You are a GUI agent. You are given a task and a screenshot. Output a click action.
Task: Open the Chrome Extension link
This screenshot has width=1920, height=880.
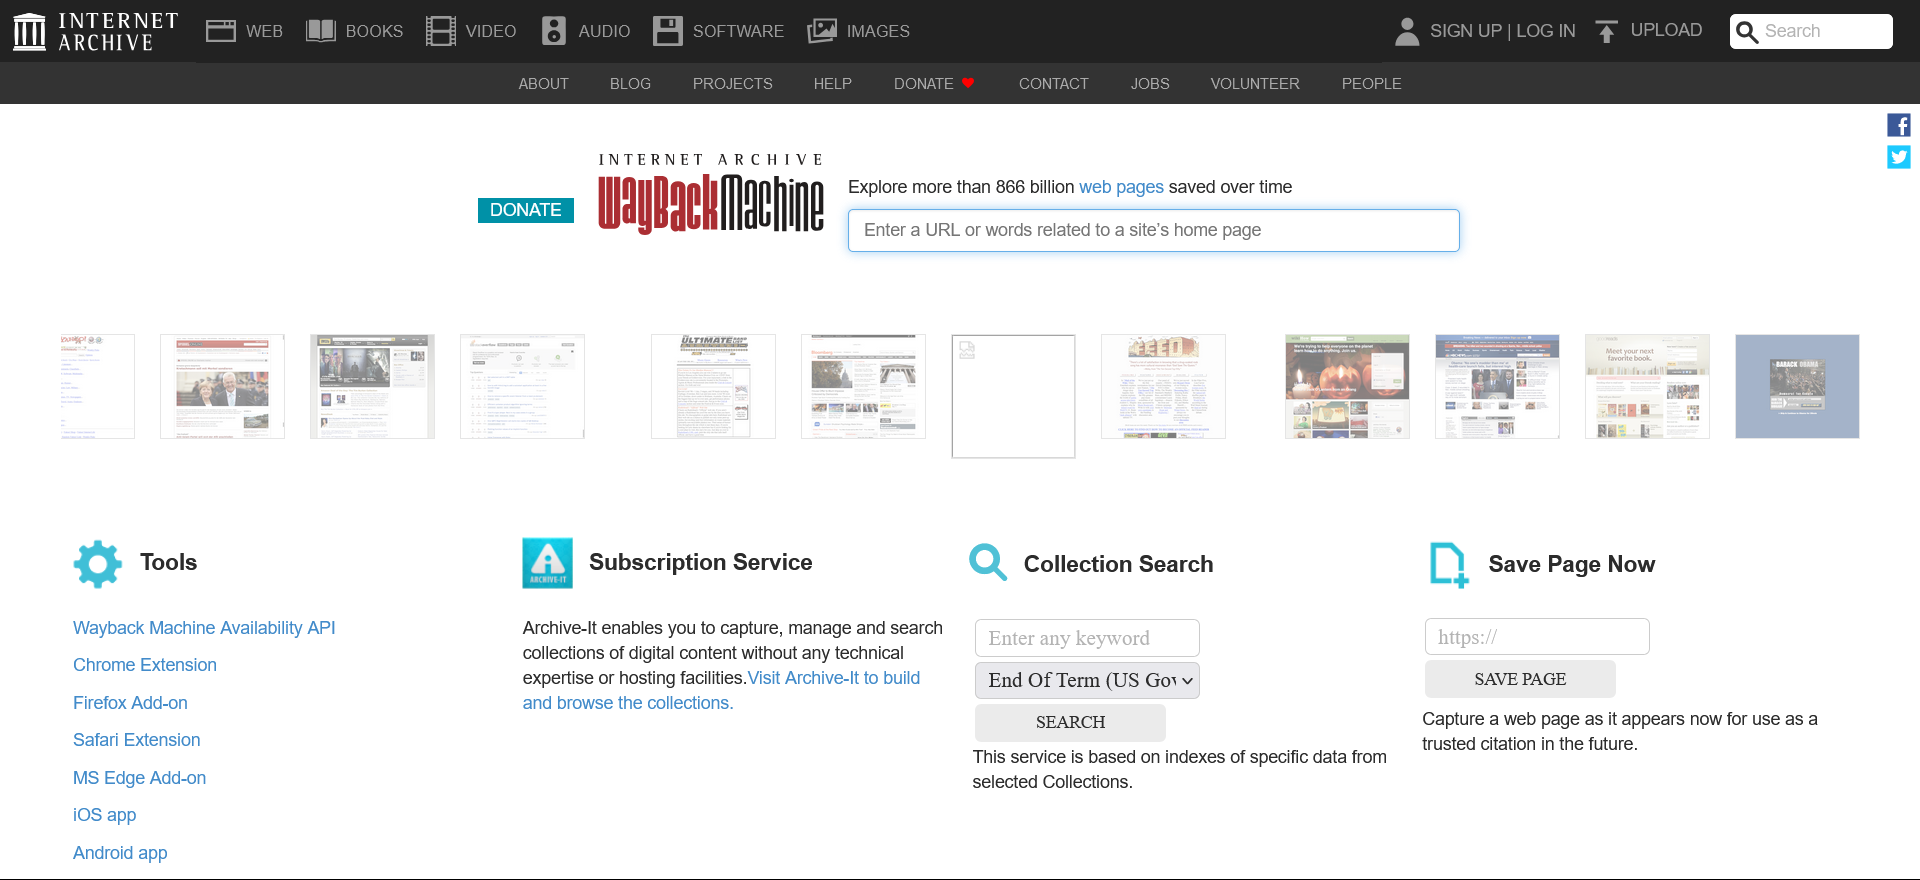point(145,665)
